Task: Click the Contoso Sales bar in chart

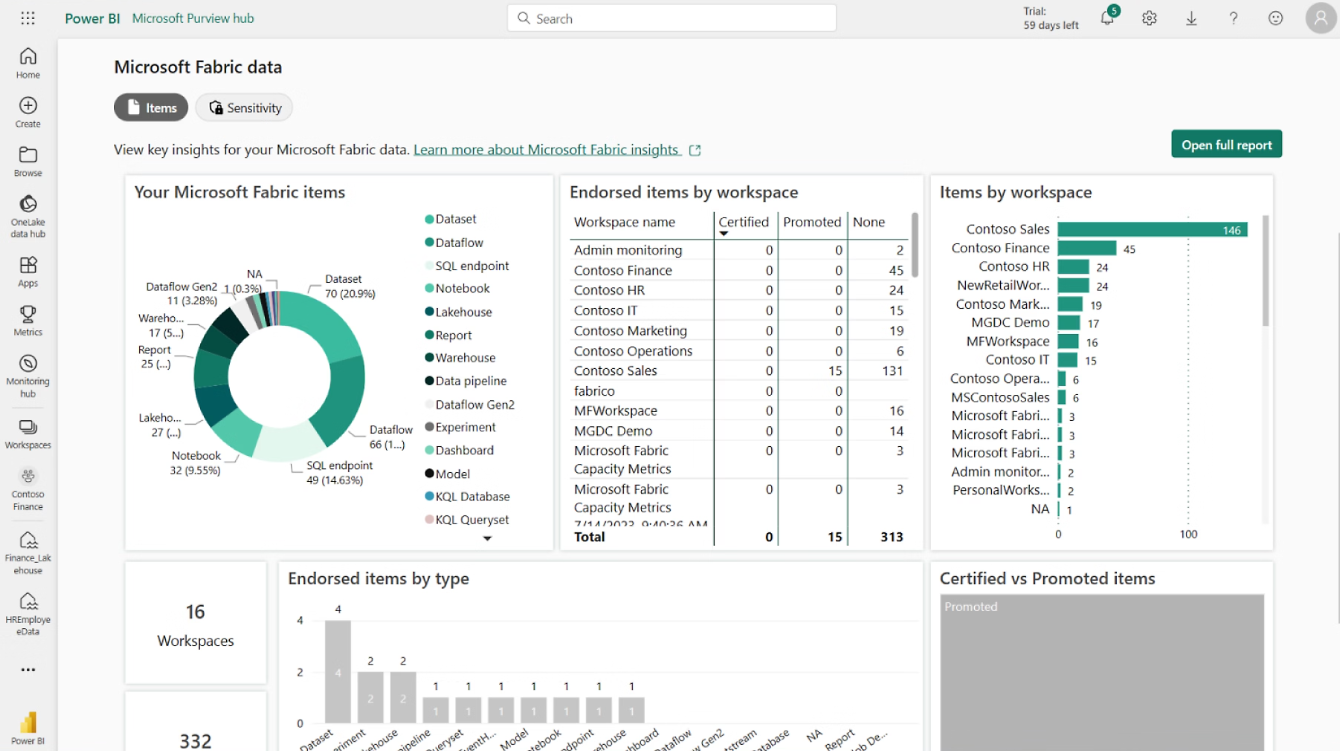Action: (1150, 230)
